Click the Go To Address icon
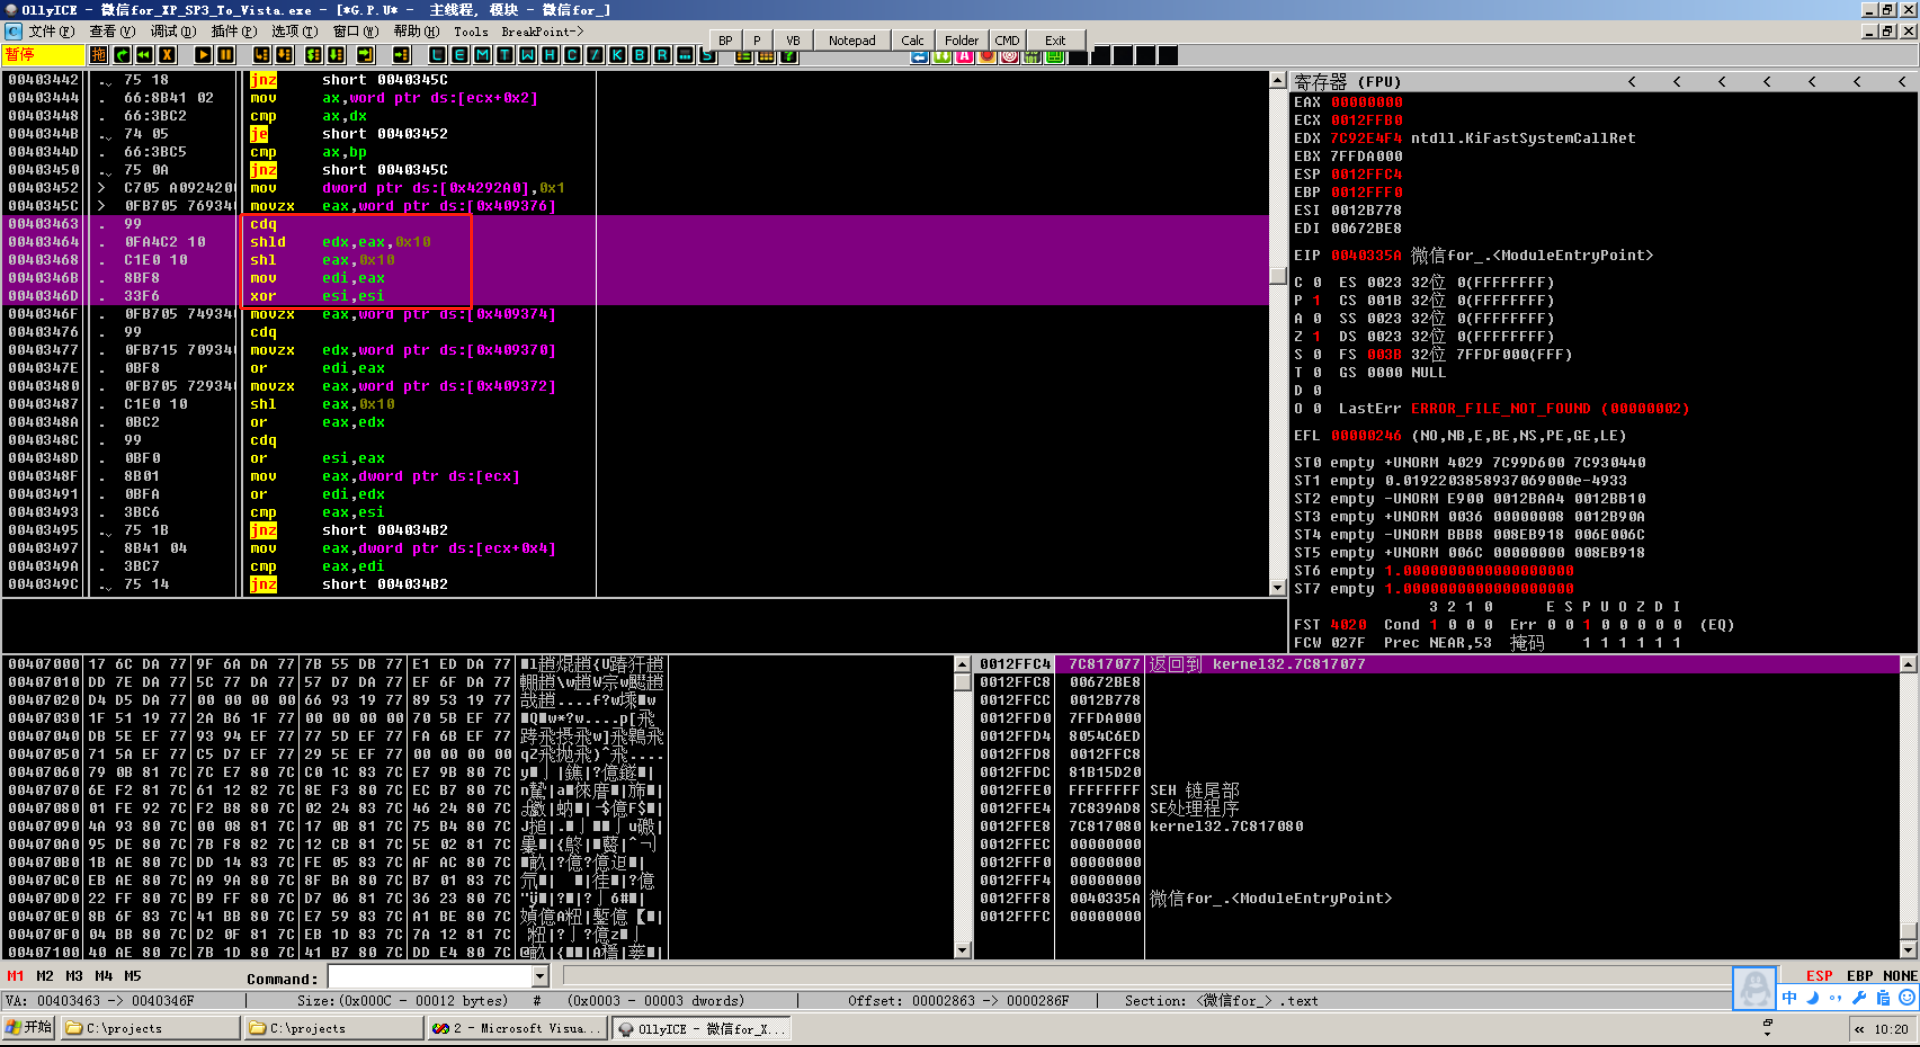Viewport: 1920px width, 1047px height. (402, 55)
